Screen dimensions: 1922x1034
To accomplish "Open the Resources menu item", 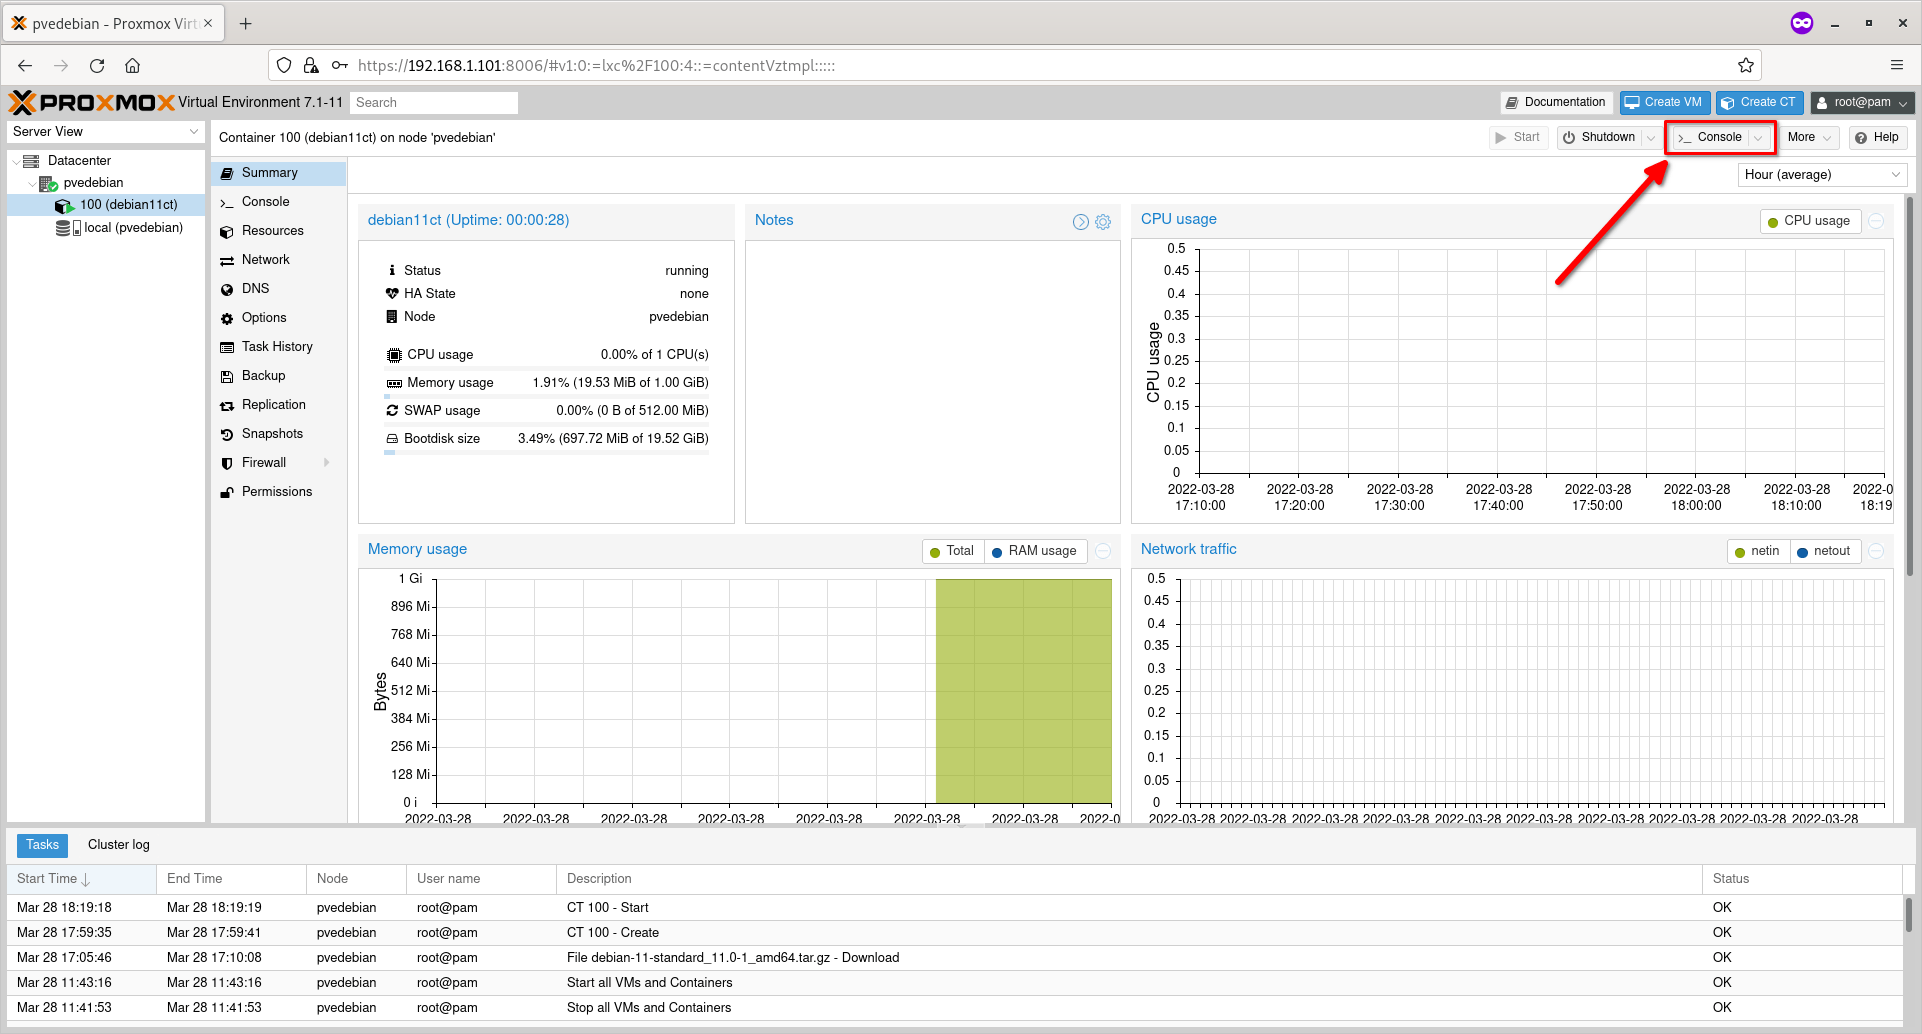I will coord(279,231).
